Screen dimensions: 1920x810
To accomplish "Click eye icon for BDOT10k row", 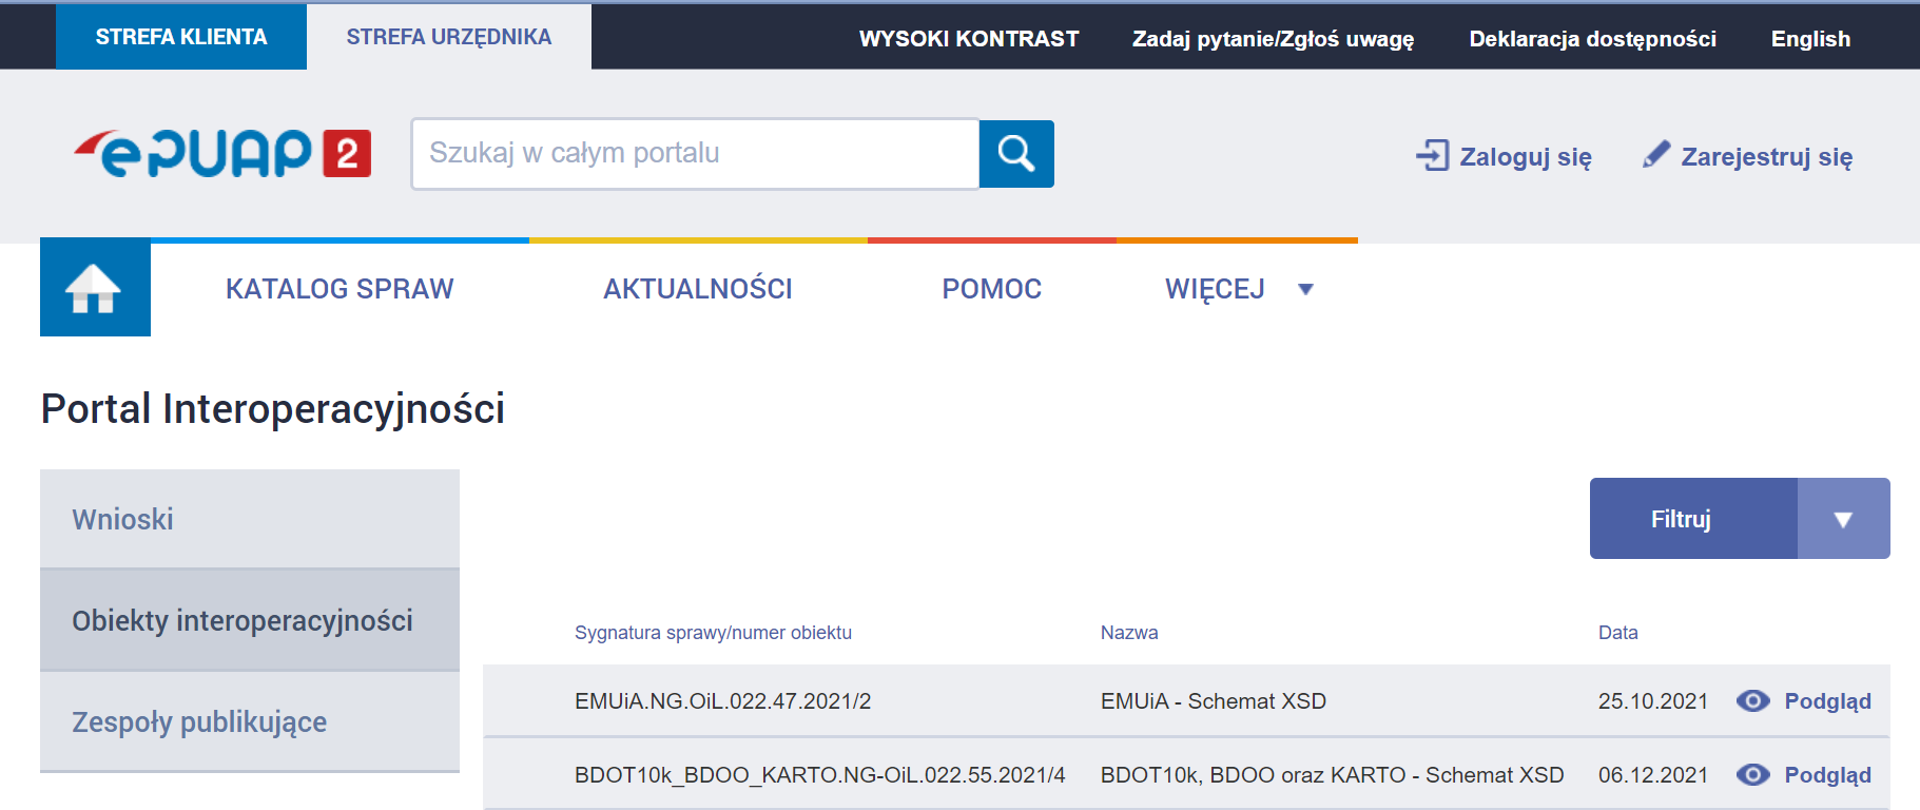I will click(1752, 775).
